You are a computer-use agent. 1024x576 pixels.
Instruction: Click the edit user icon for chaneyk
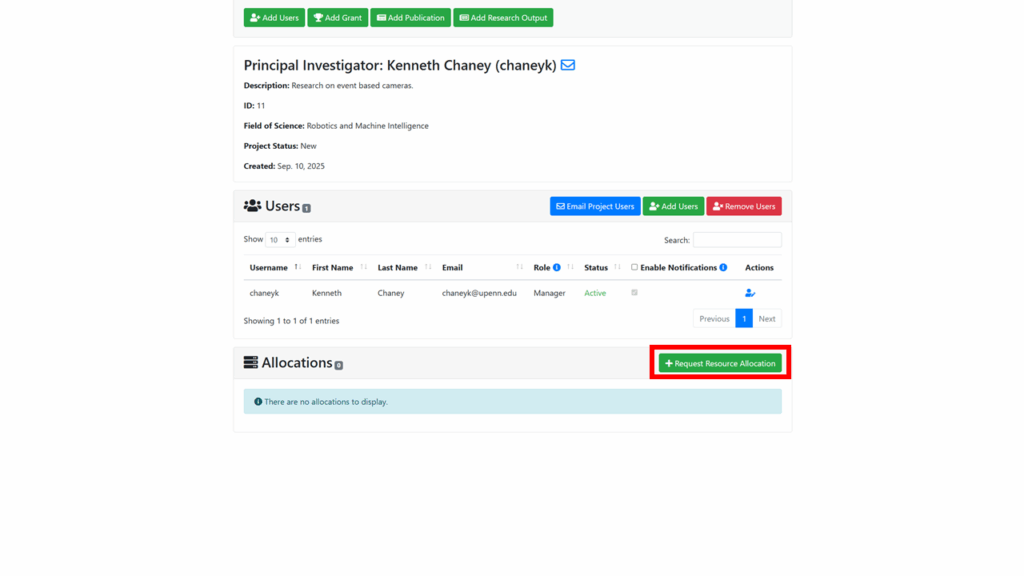click(x=750, y=293)
